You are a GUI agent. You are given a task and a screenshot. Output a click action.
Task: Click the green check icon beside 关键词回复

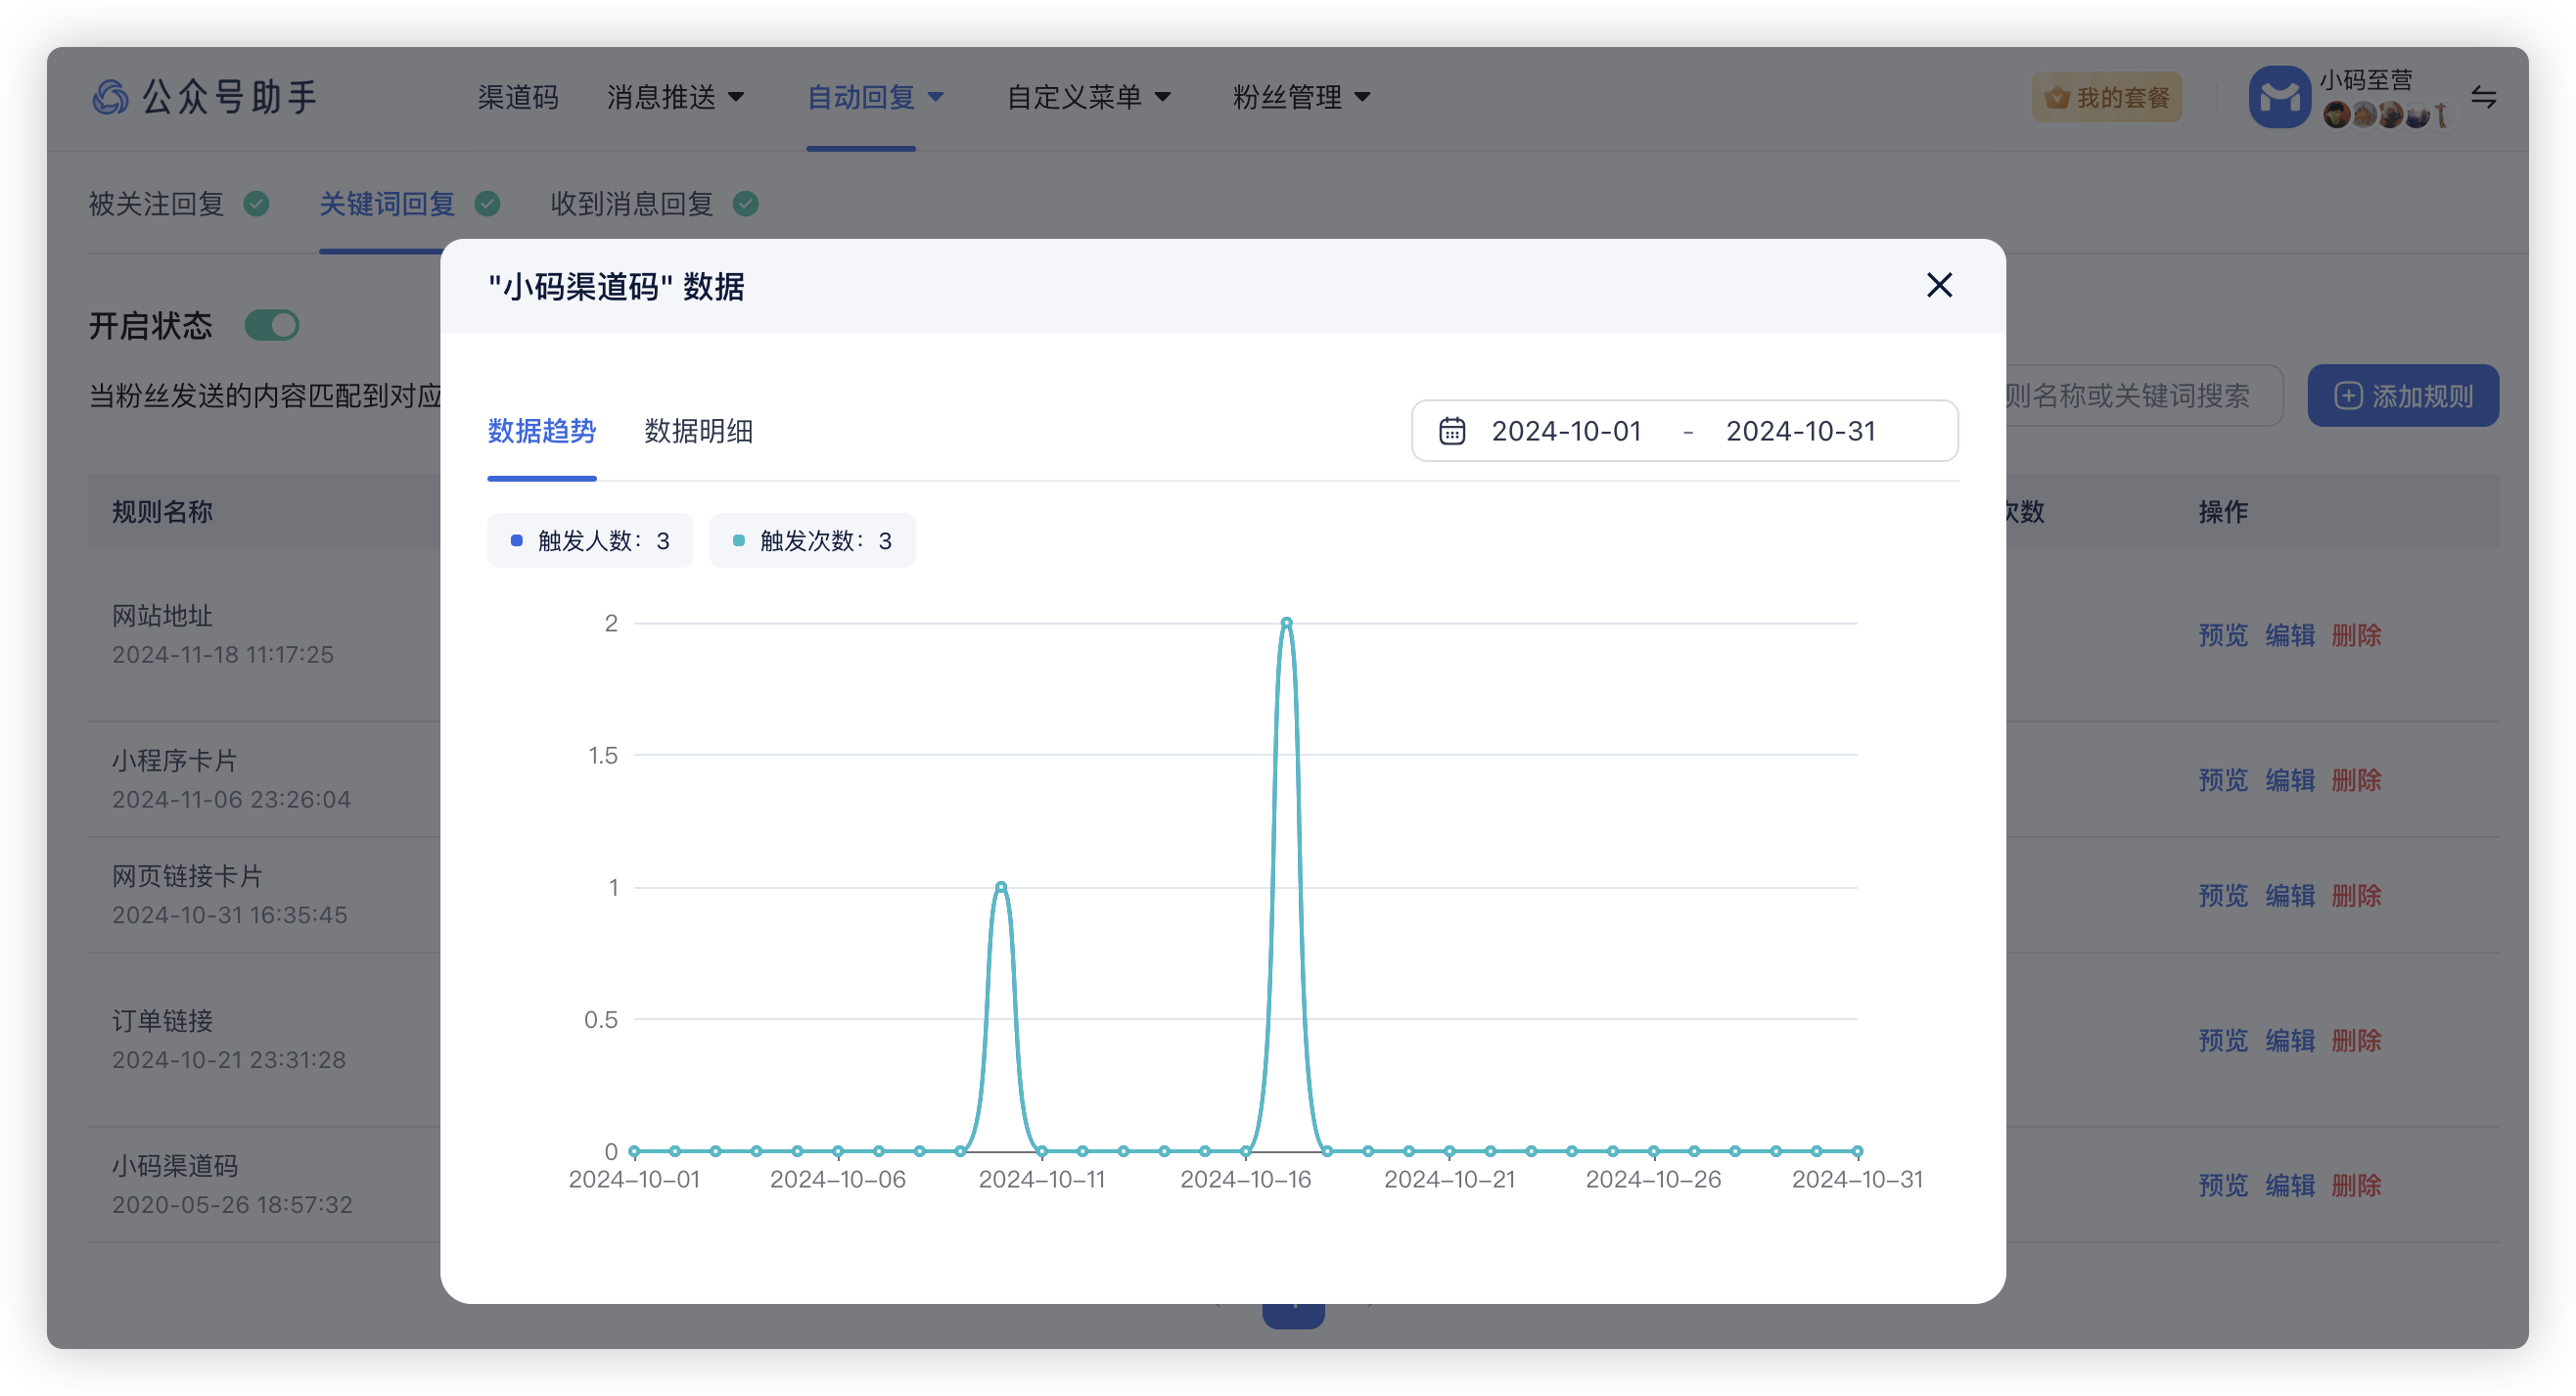[487, 204]
